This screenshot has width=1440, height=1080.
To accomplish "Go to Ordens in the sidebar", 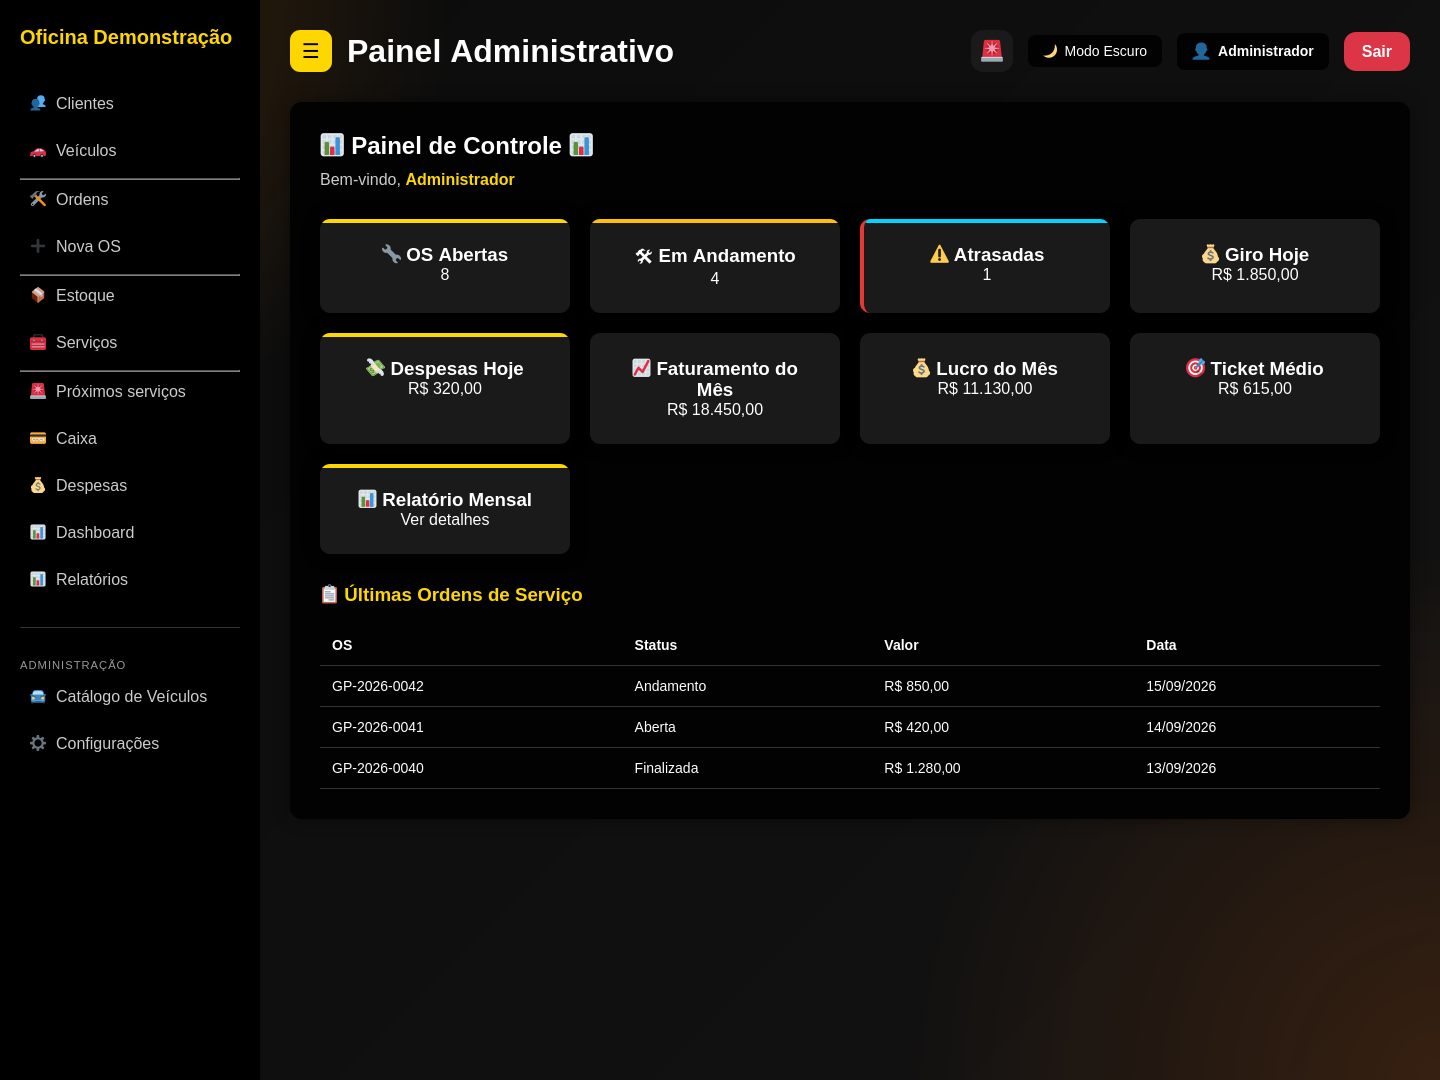I will point(130,200).
